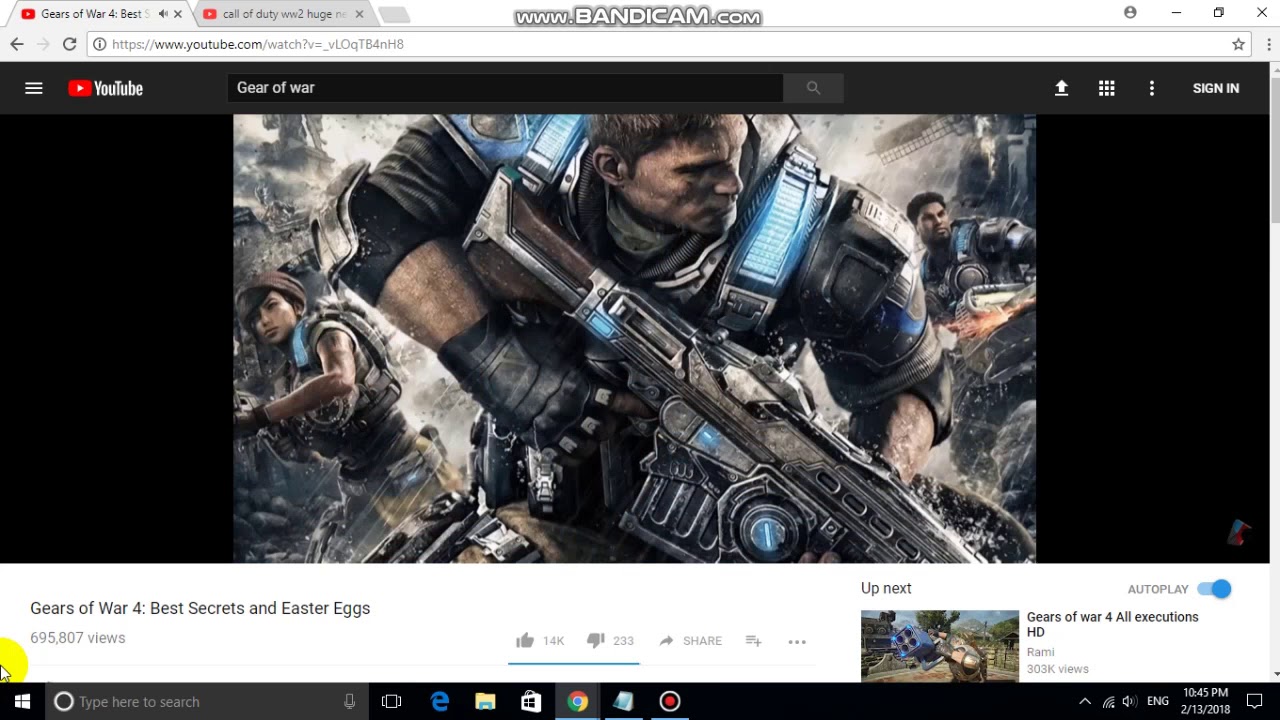
Task: View site information icon in address bar
Action: click(98, 44)
